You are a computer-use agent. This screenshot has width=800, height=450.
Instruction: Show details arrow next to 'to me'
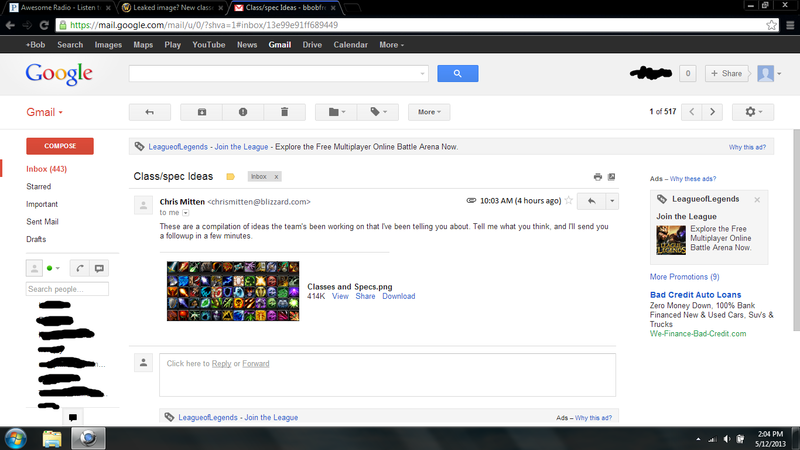coord(186,213)
